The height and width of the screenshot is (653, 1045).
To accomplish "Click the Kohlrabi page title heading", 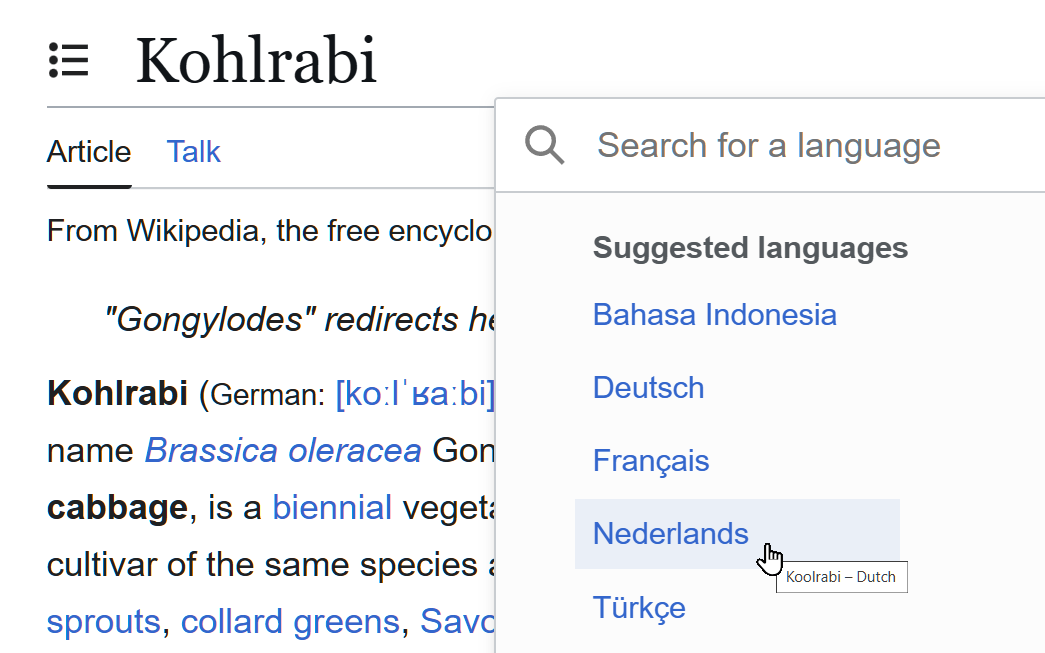I will (x=256, y=60).
